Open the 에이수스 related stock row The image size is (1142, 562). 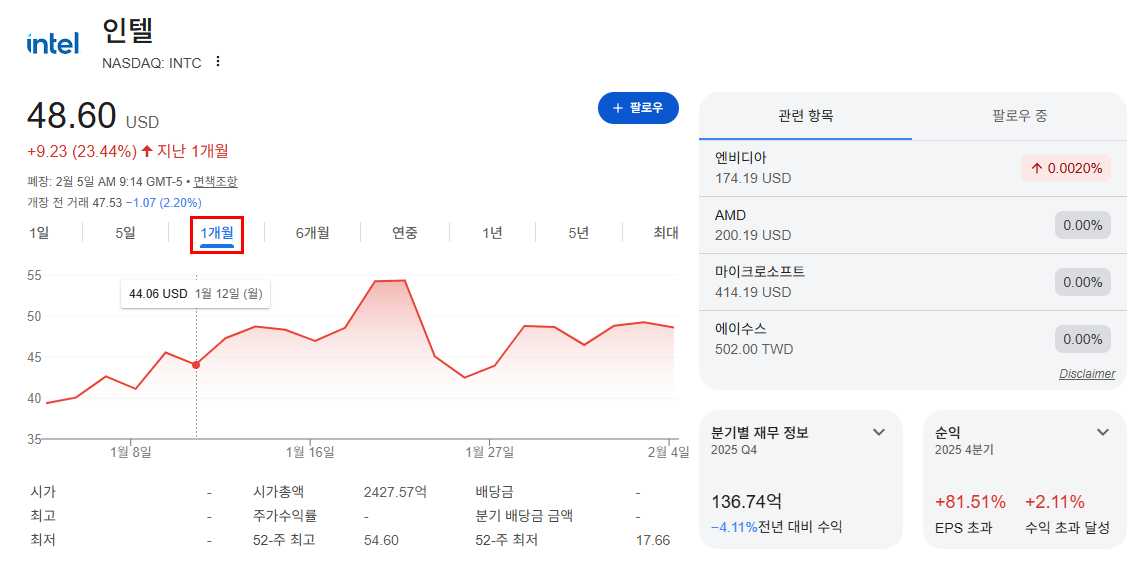(913, 339)
